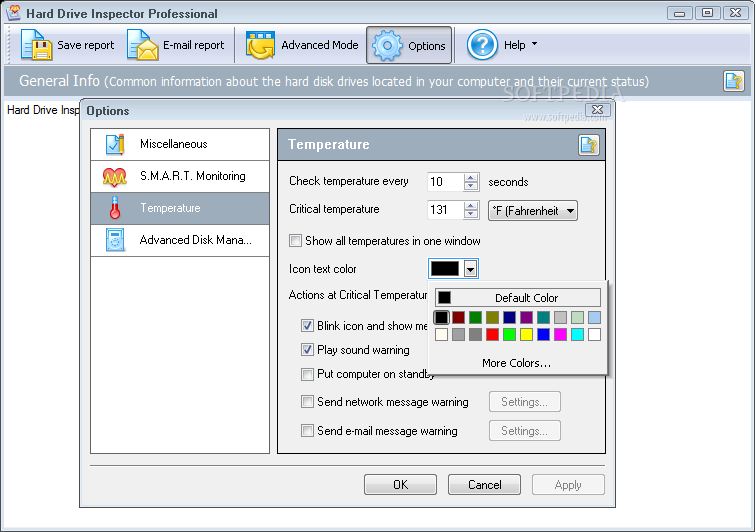
Task: Pick the black color swatch
Action: click(442, 317)
